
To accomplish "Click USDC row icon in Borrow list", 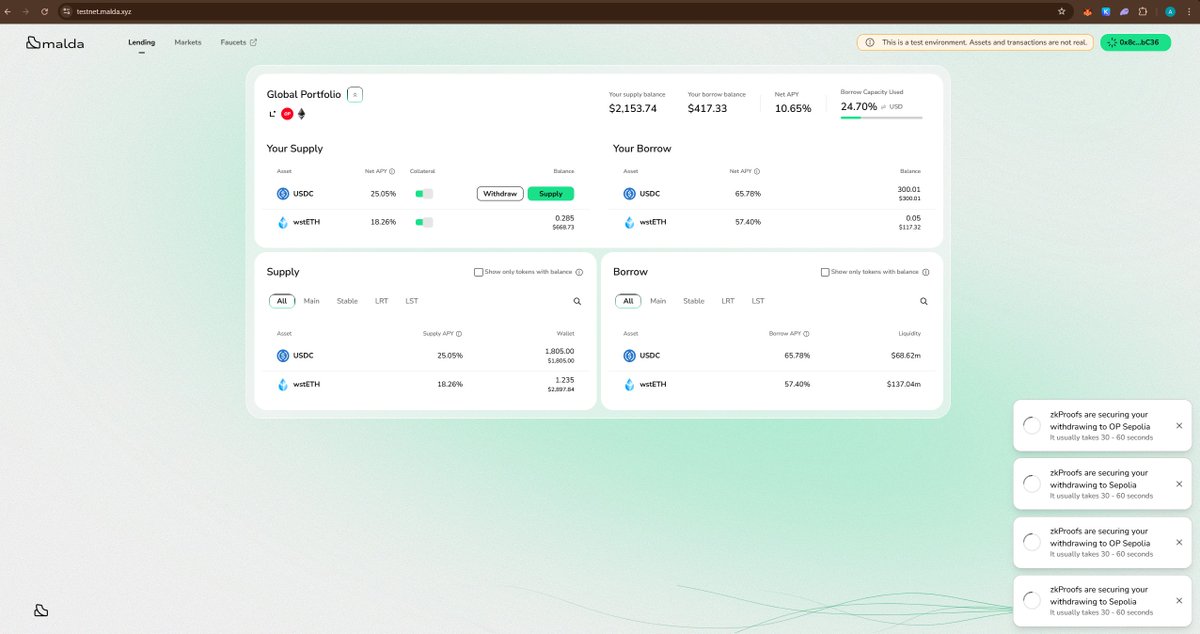I will pos(629,355).
